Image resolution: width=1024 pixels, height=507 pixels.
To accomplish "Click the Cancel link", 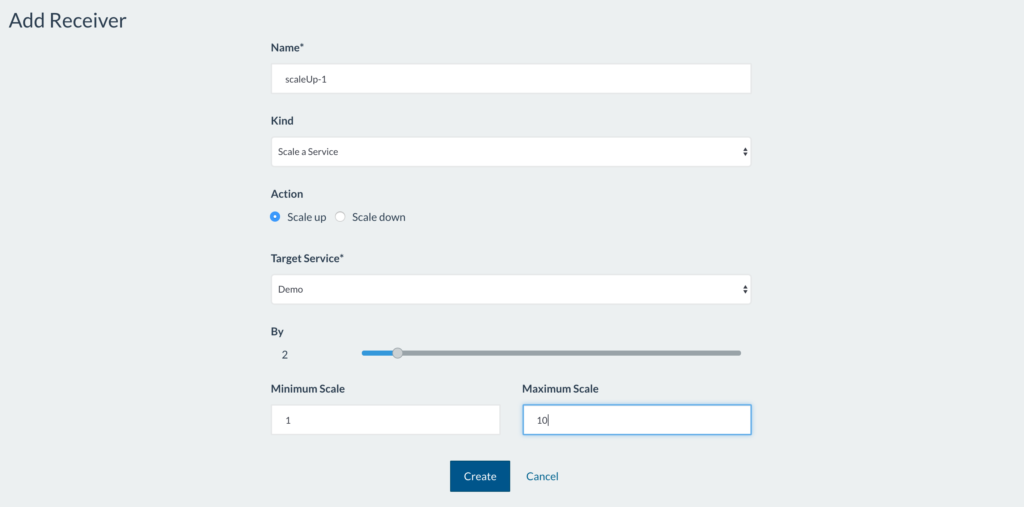I will 542,477.
